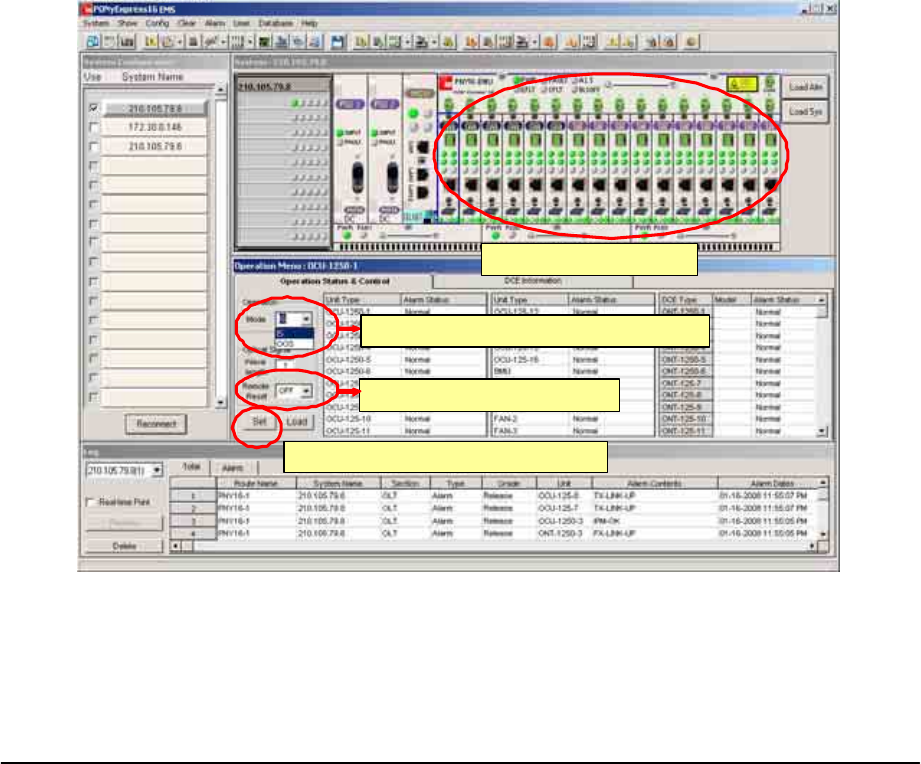The image size is (921, 764).
Task: Select the OCU-125-10 unit row
Action: coord(405,419)
